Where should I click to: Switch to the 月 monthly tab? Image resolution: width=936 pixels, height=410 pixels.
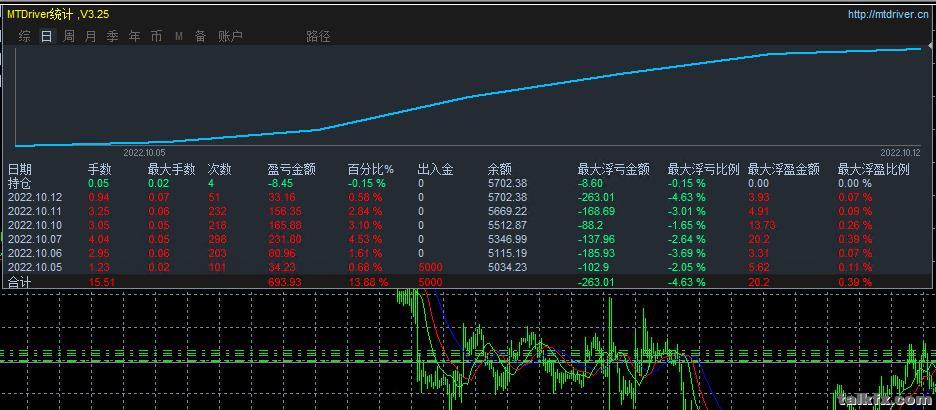(x=91, y=36)
